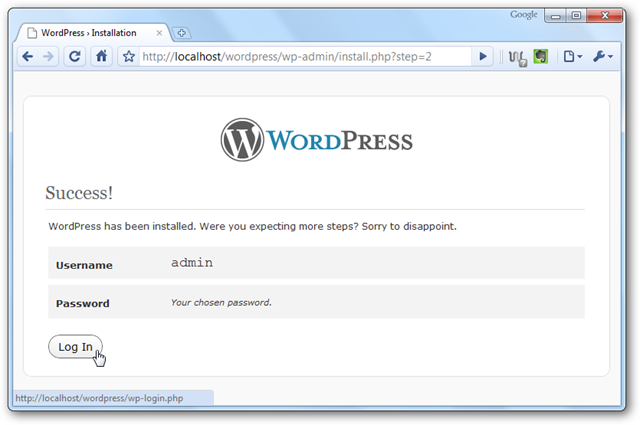Click the browser Back arrow

pos(28,56)
